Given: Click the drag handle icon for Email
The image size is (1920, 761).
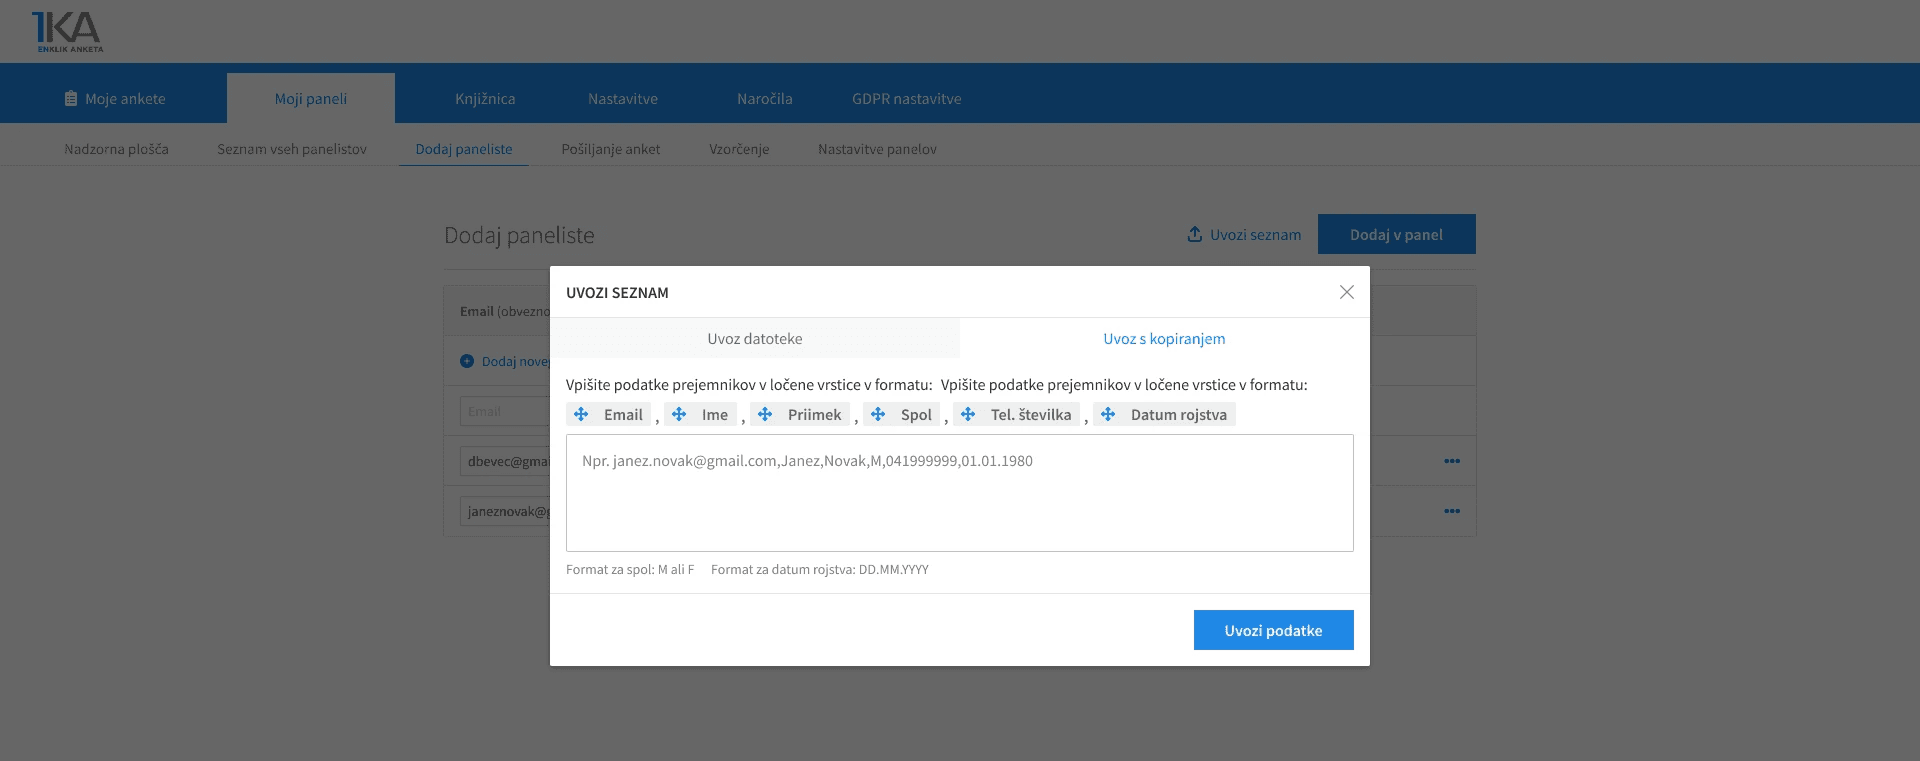Looking at the screenshot, I should (581, 414).
